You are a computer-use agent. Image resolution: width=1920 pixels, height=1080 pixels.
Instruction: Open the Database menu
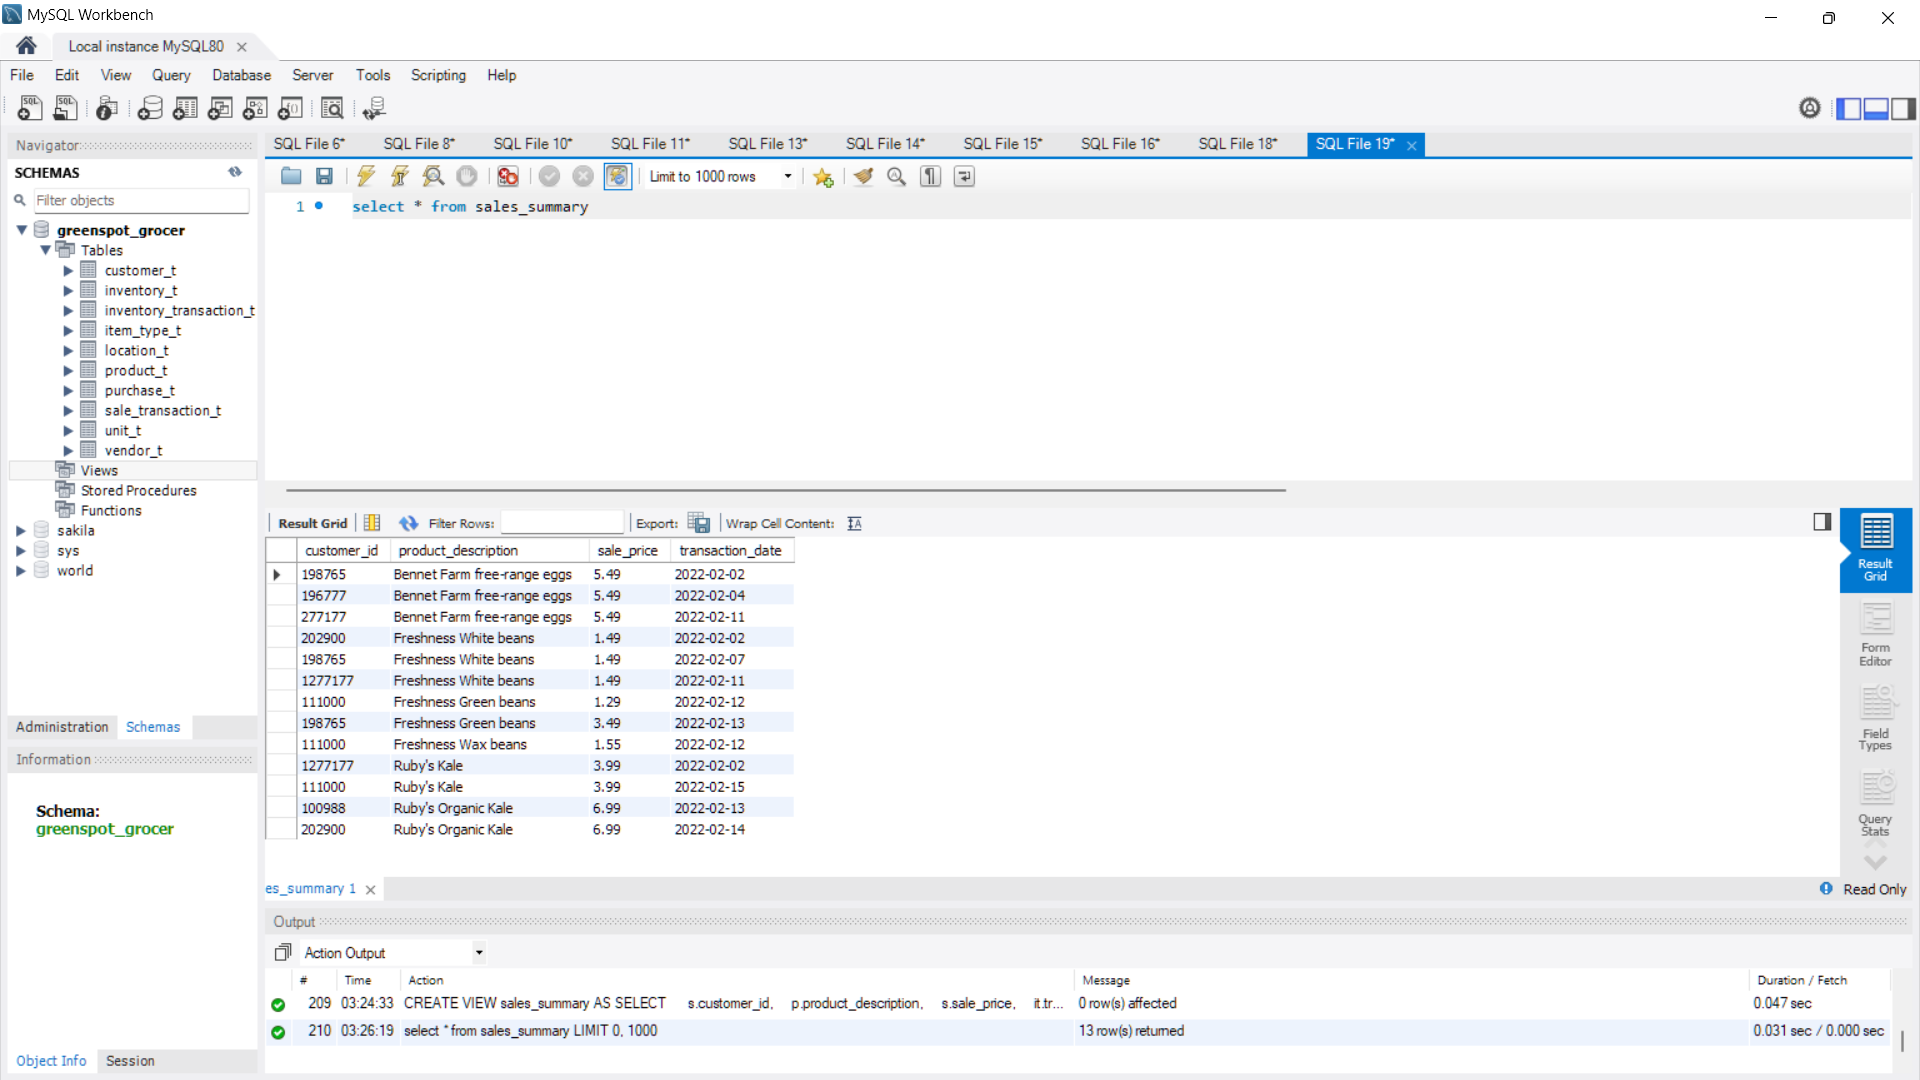241,75
